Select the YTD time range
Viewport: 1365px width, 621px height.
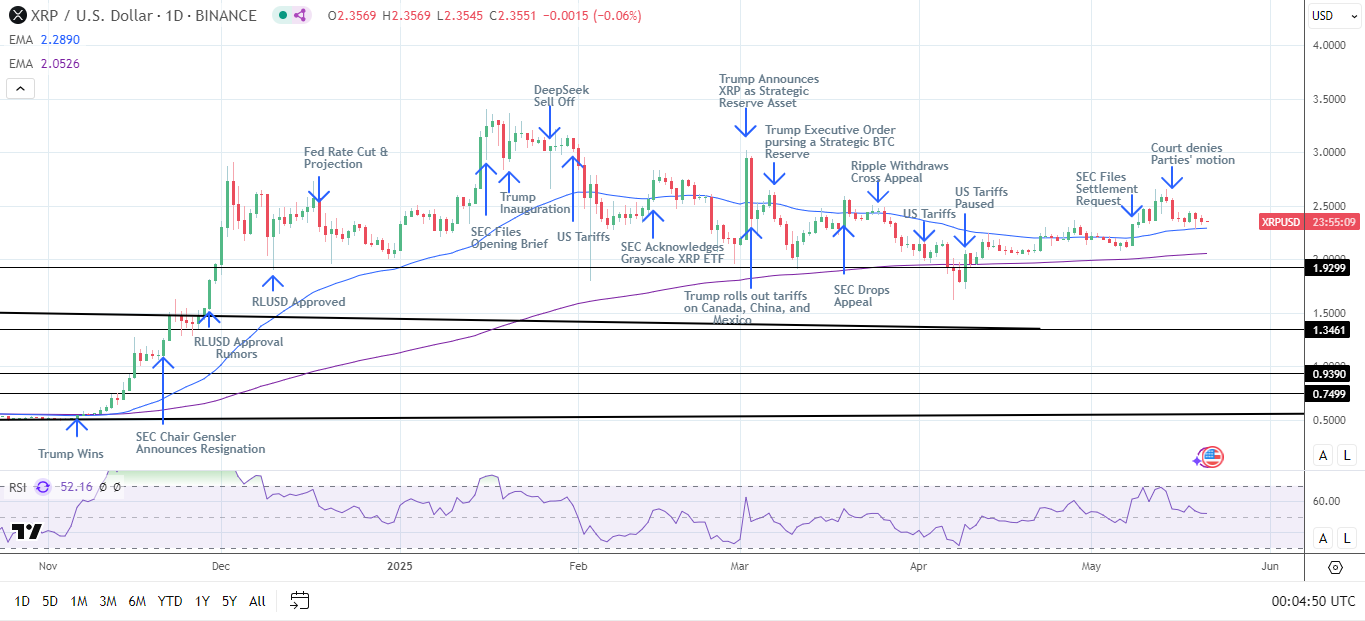pyautogui.click(x=170, y=601)
